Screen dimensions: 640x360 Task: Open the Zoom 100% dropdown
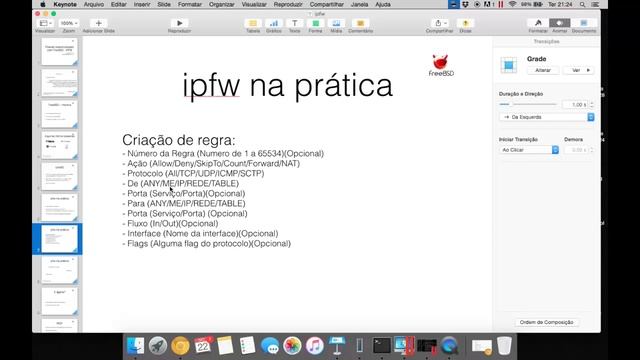69,23
